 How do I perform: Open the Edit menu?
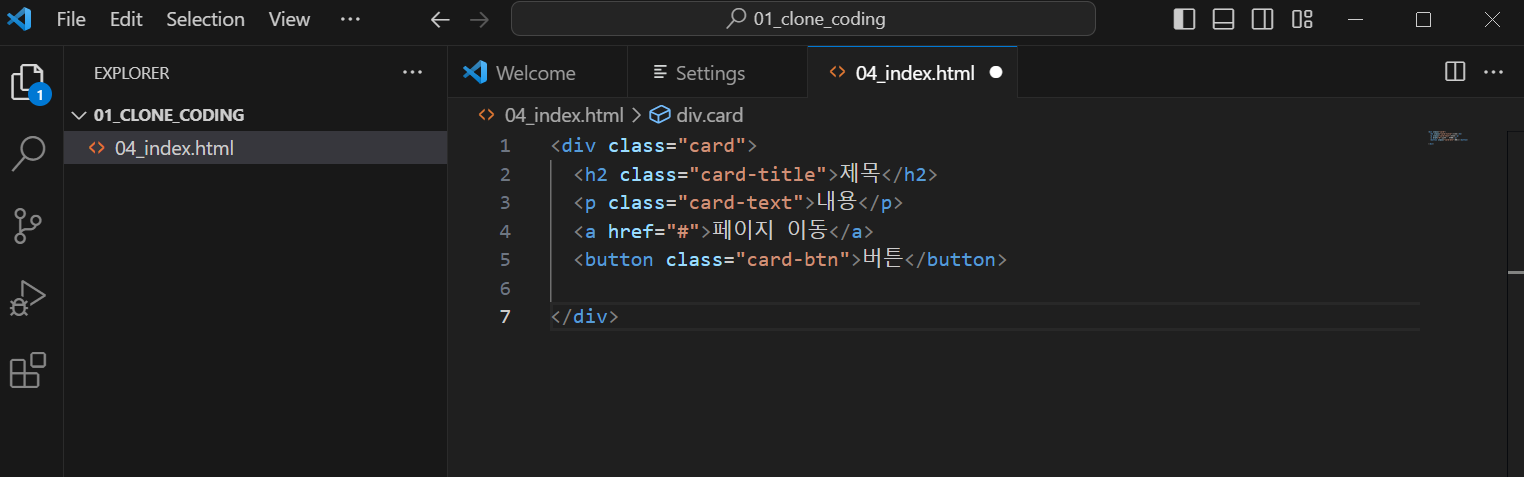click(126, 19)
